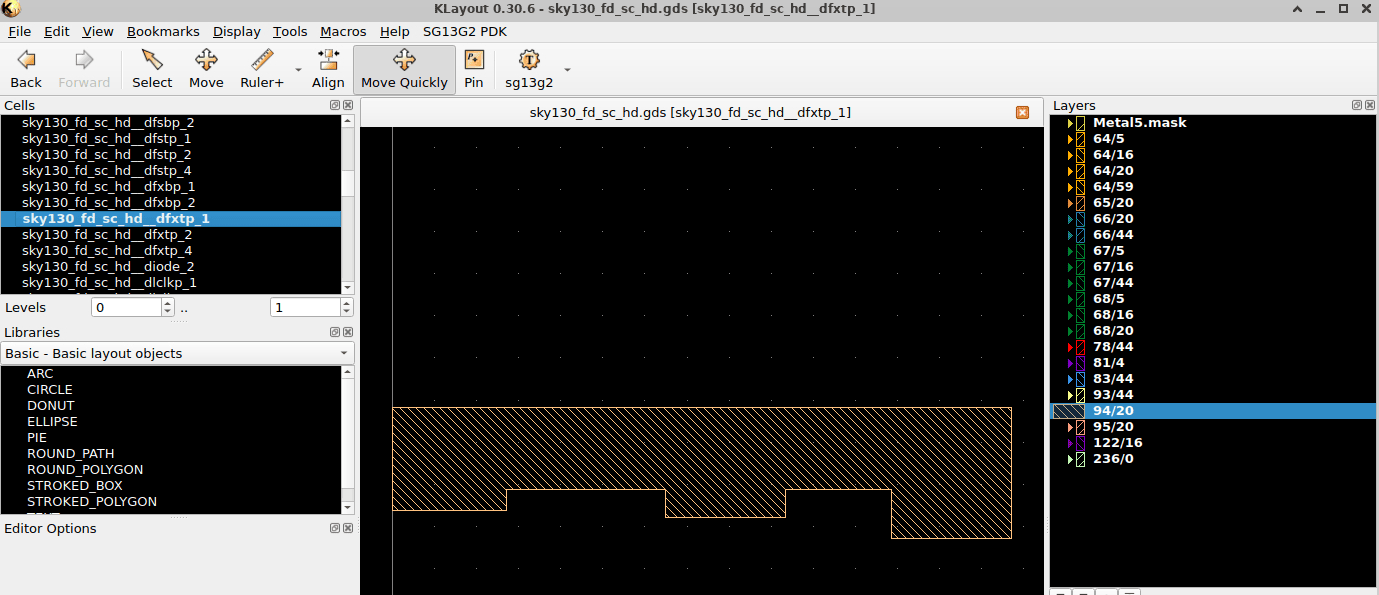Activate the Align tool
The width and height of the screenshot is (1379, 595).
click(328, 60)
